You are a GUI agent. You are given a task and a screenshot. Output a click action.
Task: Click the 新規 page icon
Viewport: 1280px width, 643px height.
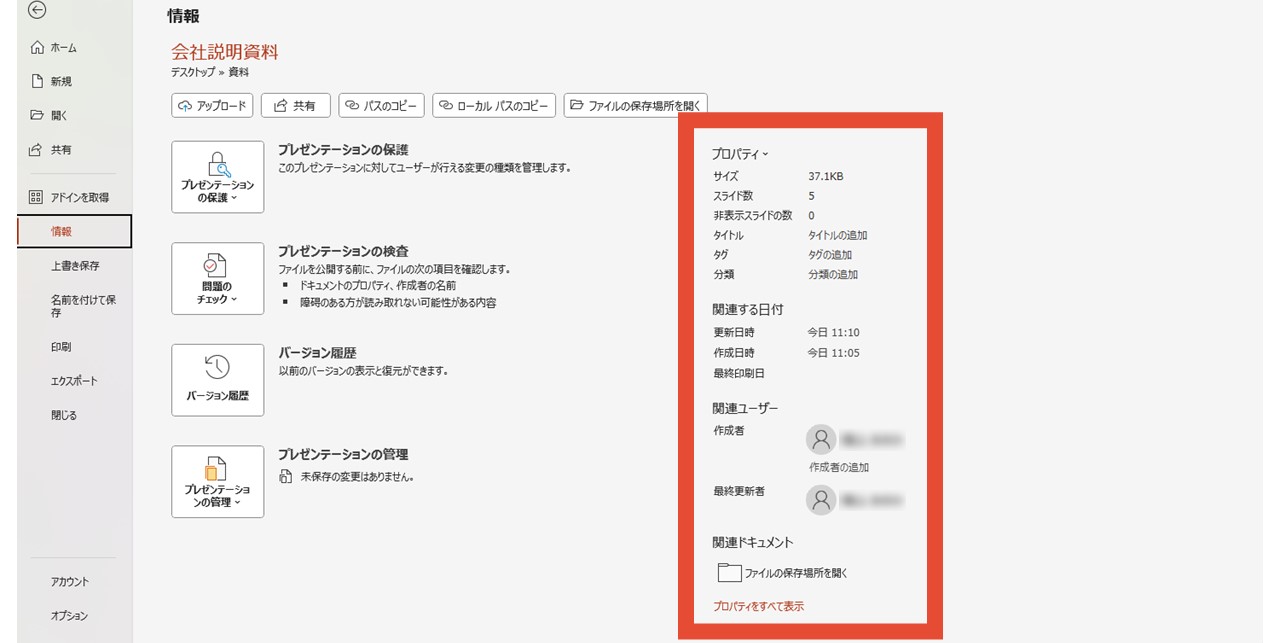click(x=38, y=81)
